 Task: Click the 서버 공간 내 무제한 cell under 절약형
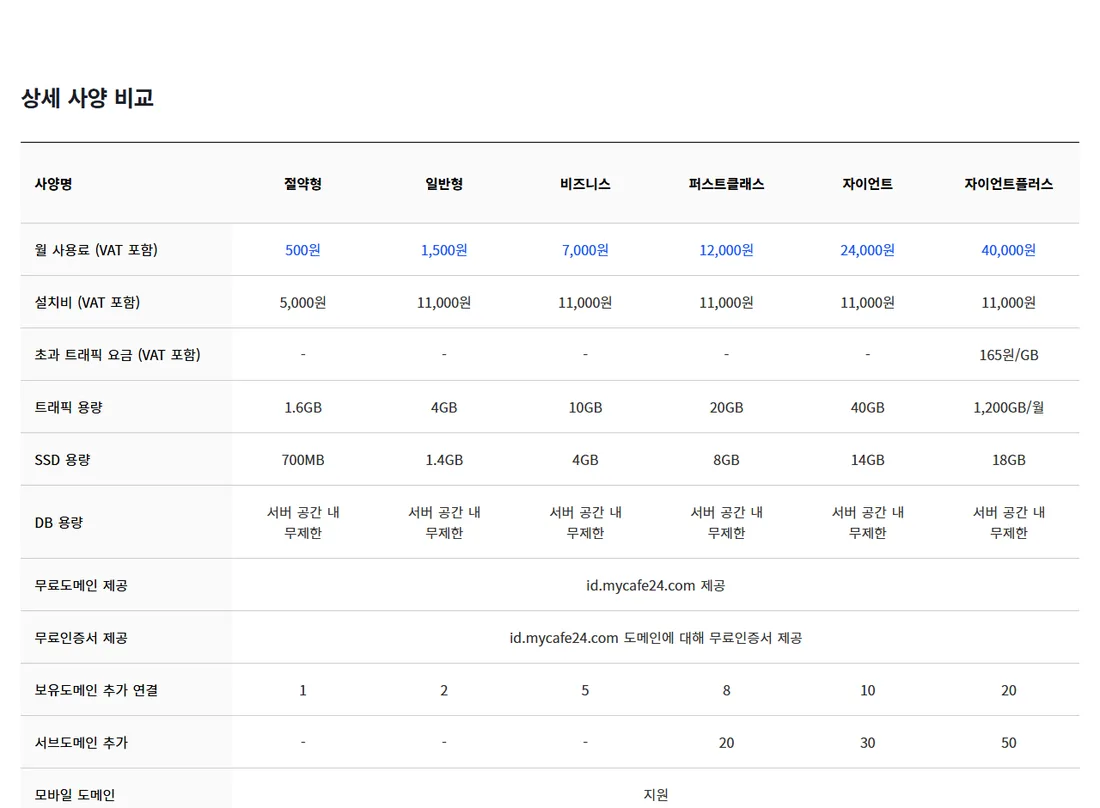click(x=302, y=523)
